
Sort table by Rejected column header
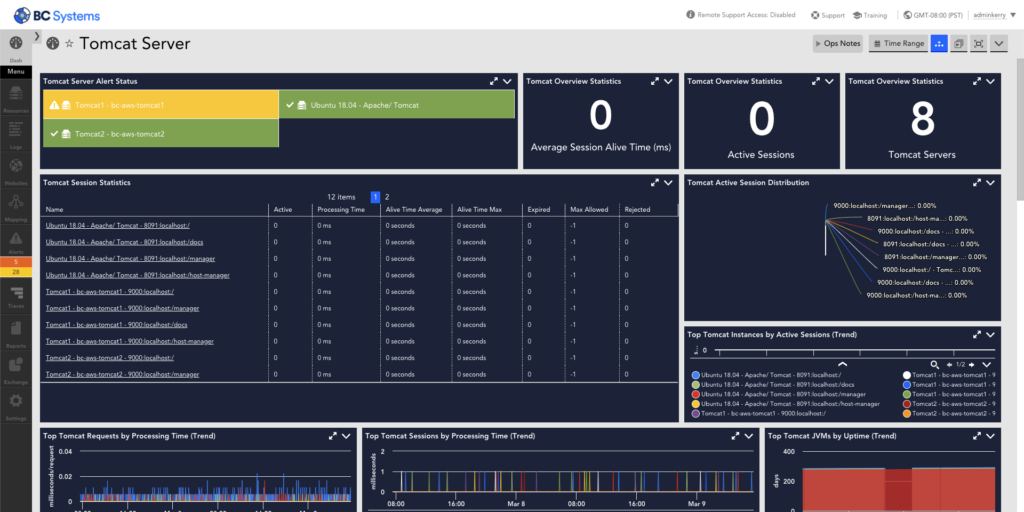(x=637, y=210)
